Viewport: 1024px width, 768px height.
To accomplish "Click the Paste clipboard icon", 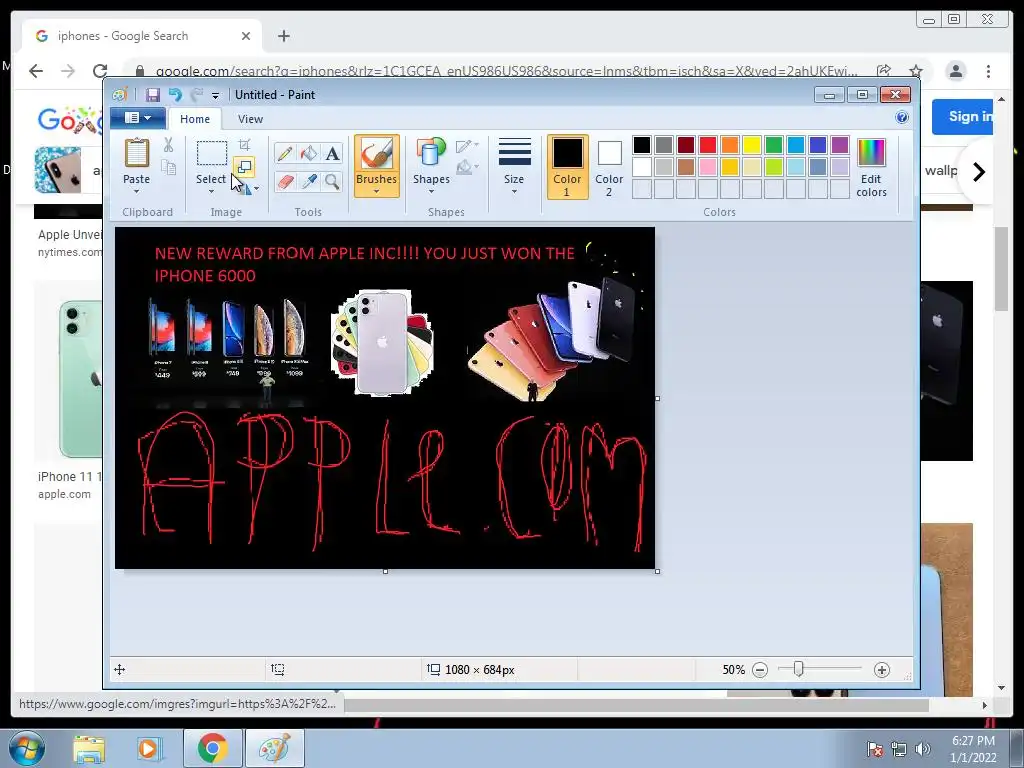I will pyautogui.click(x=136, y=154).
